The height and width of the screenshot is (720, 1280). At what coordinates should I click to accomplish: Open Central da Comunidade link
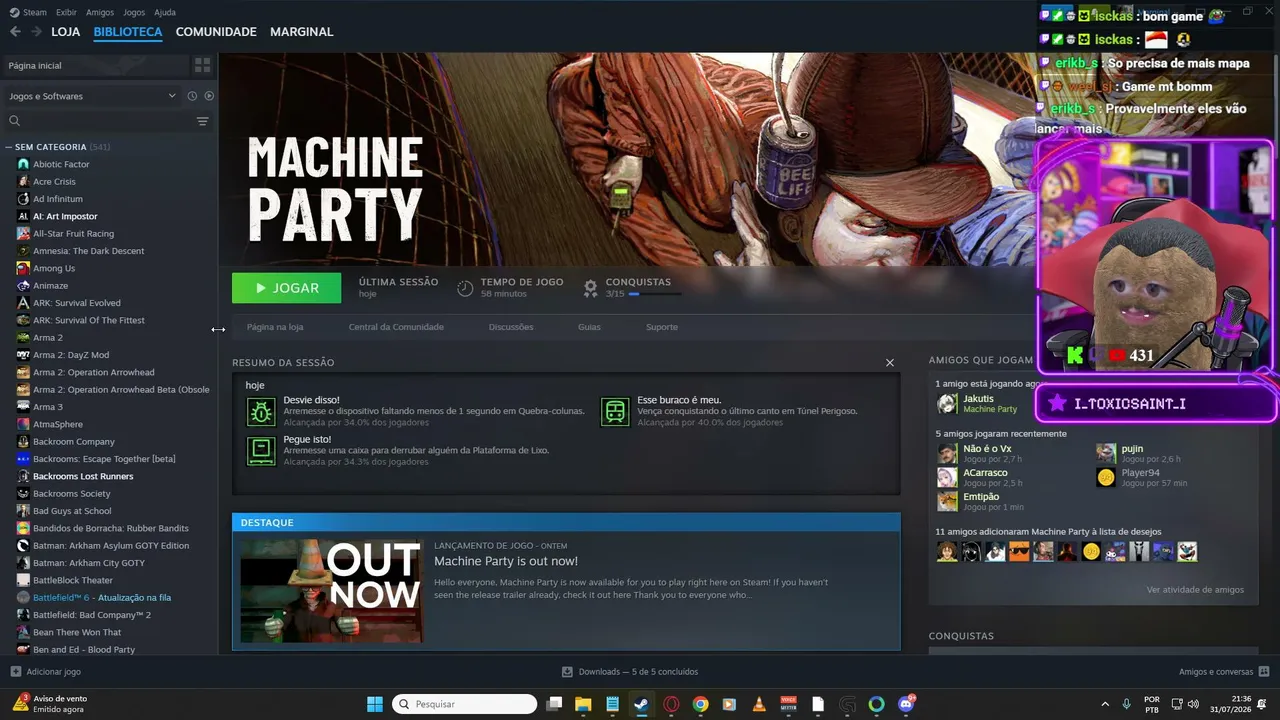[x=396, y=327]
